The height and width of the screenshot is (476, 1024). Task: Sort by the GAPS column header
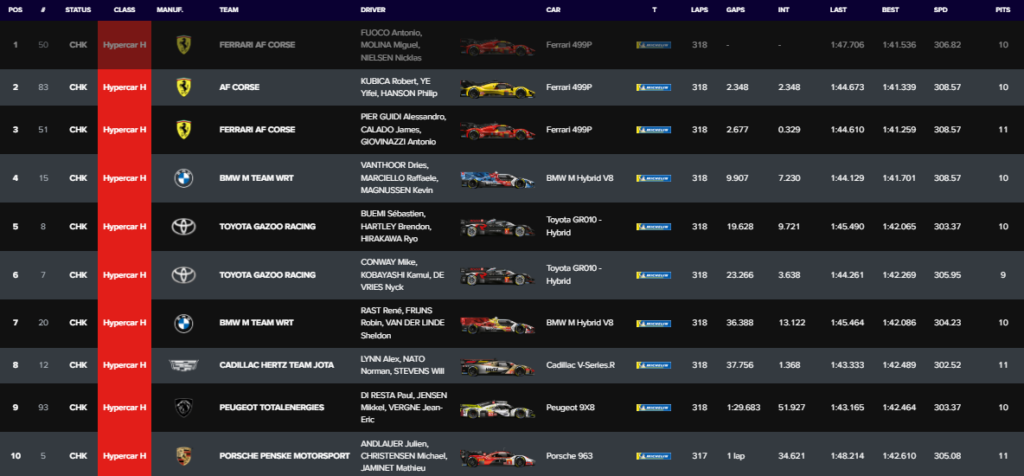pos(735,10)
